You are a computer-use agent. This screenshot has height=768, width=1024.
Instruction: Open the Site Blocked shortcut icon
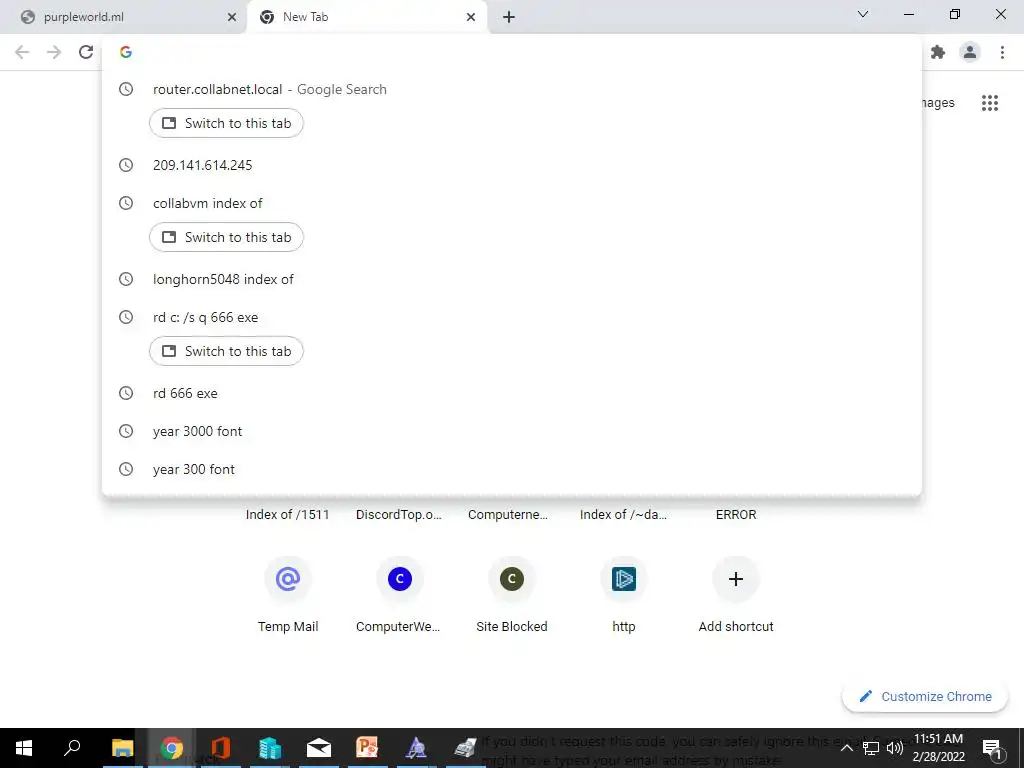click(x=512, y=579)
